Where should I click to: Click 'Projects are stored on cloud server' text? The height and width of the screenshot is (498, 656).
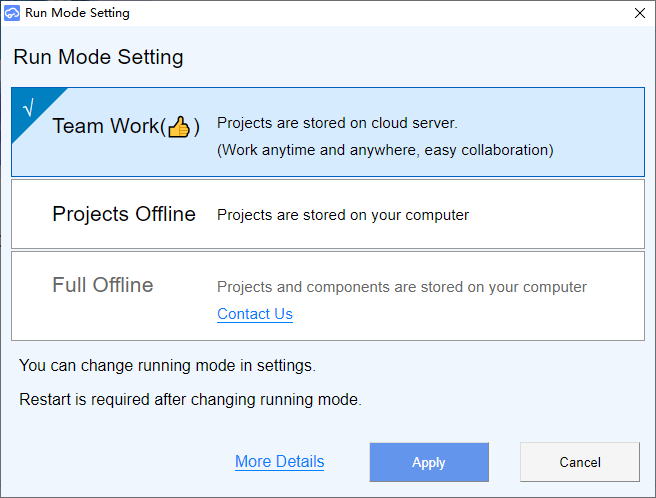337,123
